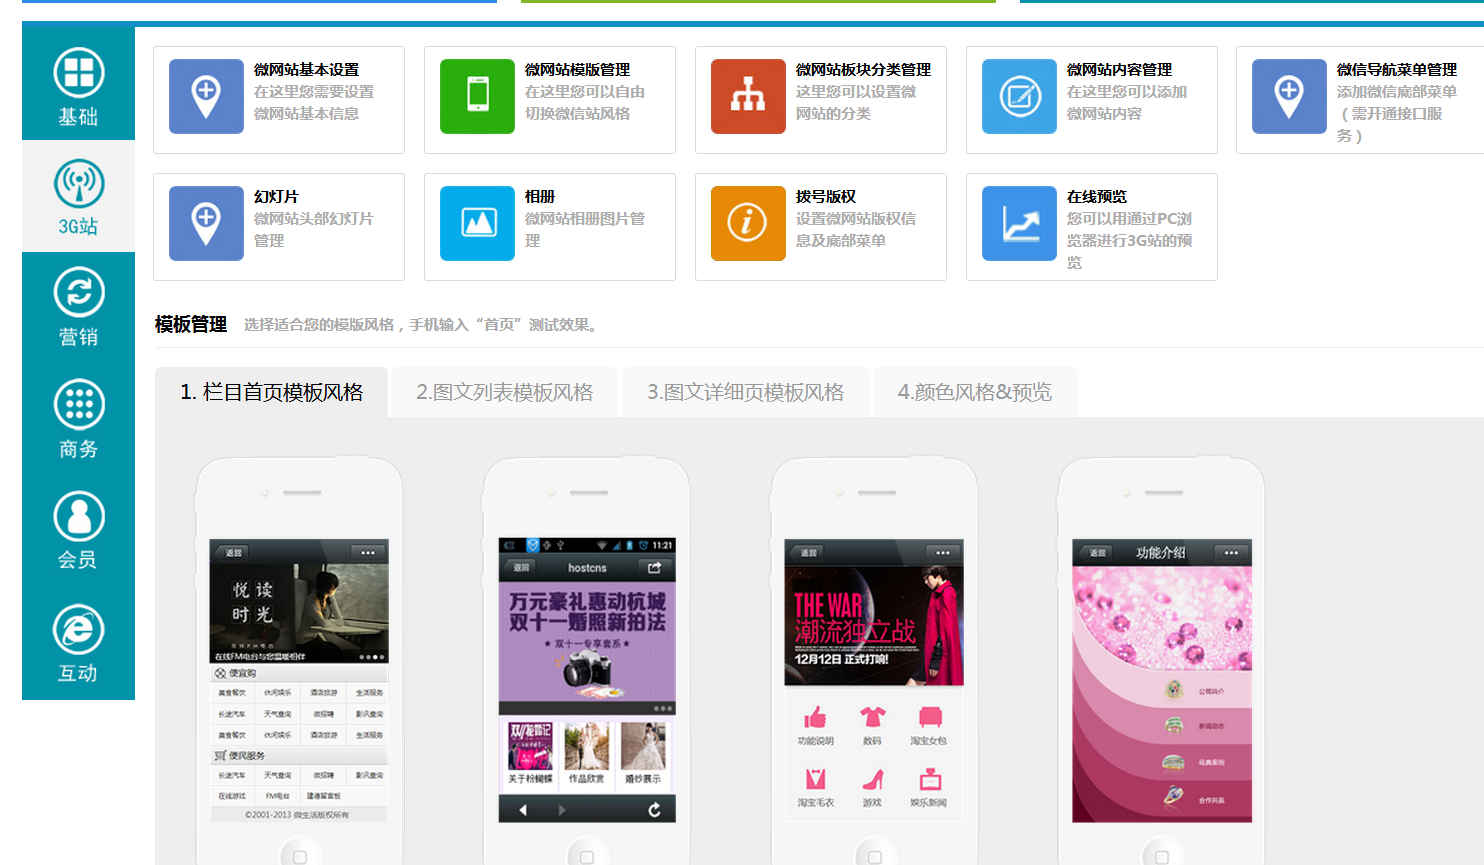Viewport: 1484px width, 865px height.
Task: Click the 幻灯片 title text
Action: point(276,197)
